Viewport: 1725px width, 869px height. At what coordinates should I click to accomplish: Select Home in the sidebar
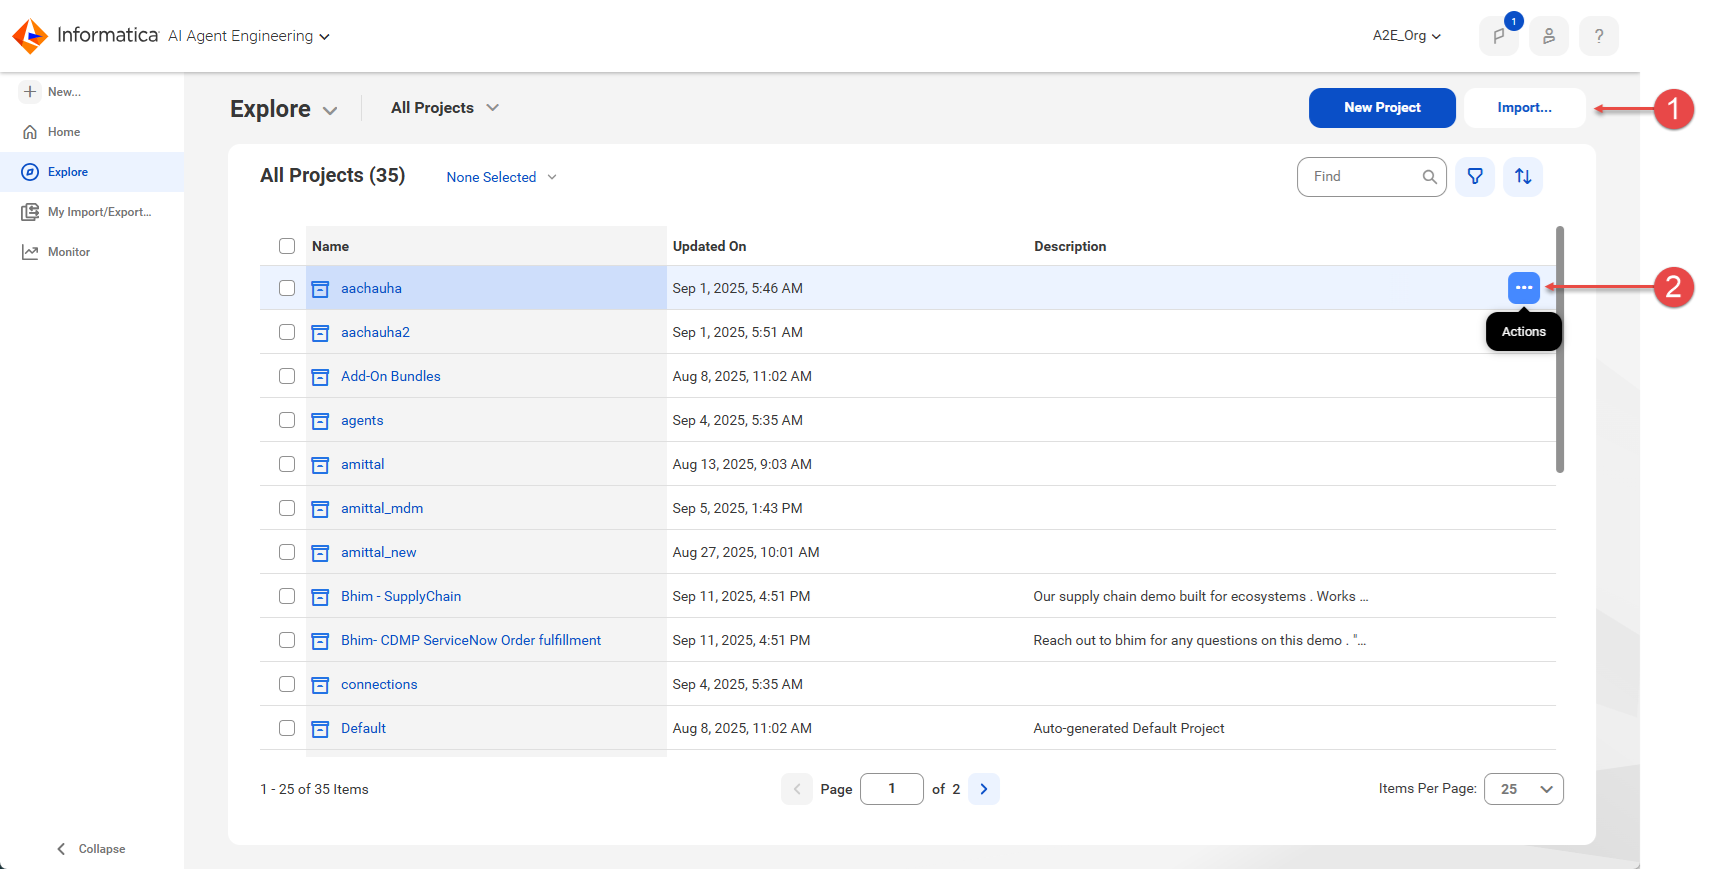click(92, 132)
